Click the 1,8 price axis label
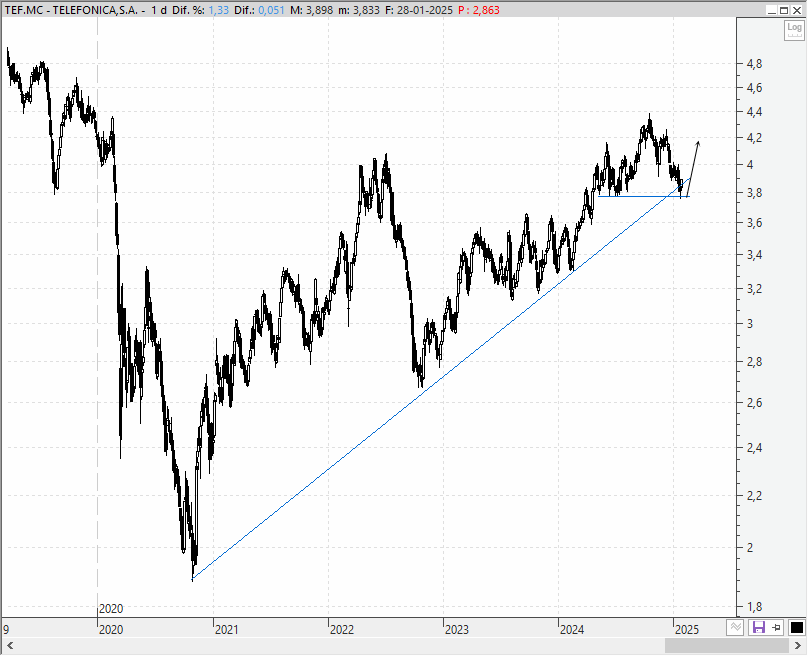The image size is (808, 656). click(x=754, y=607)
